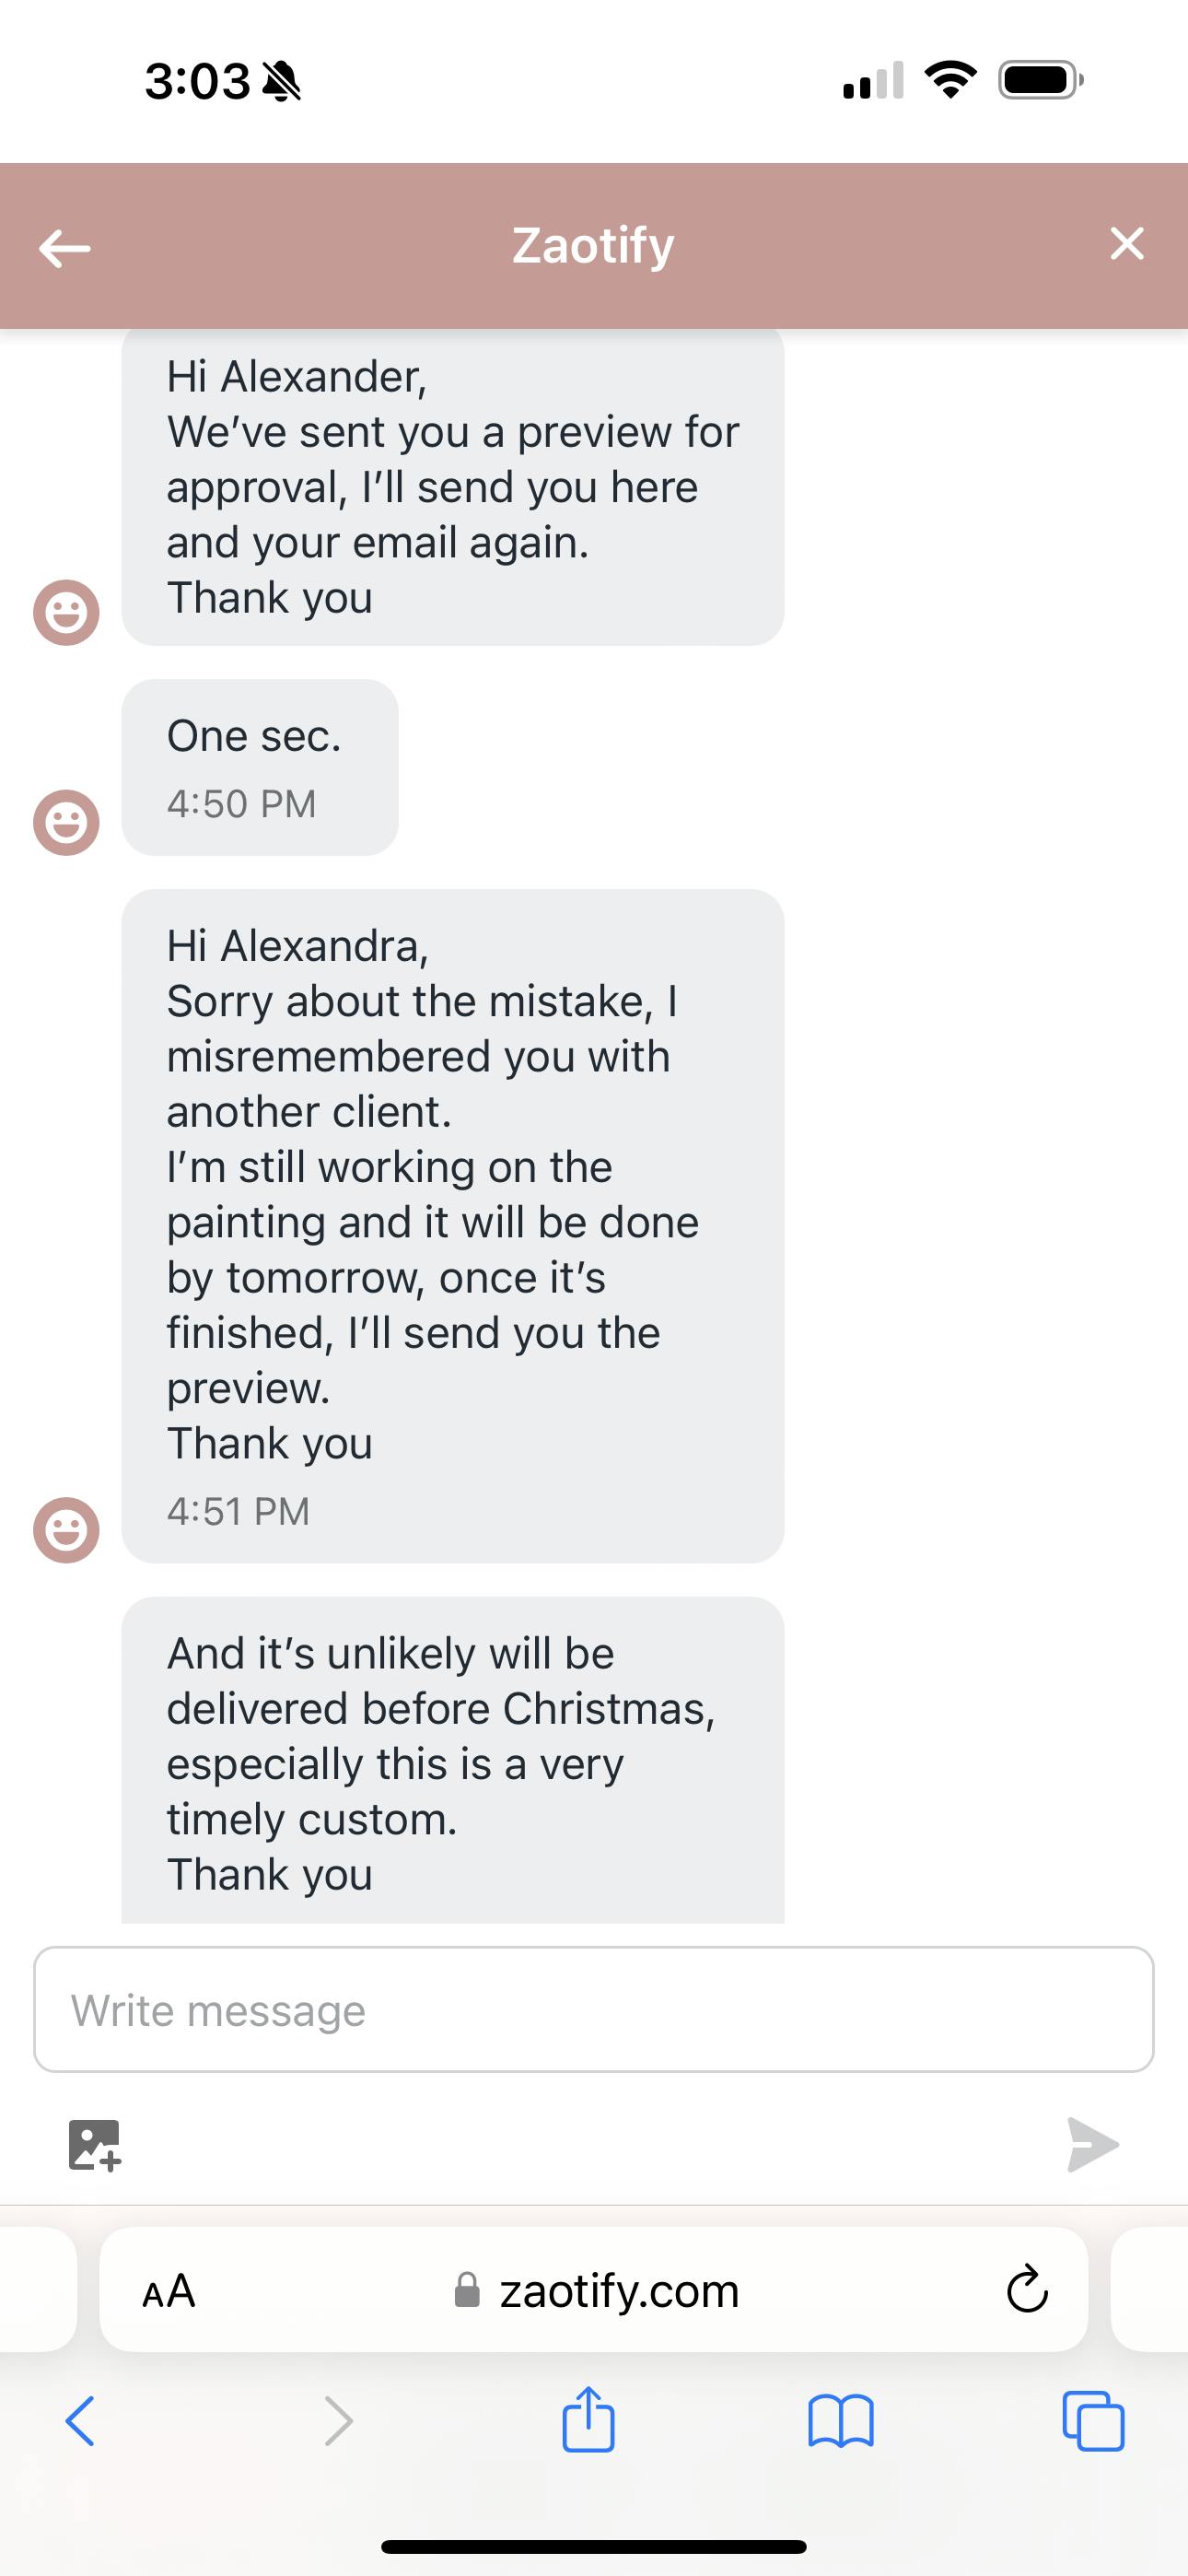Close the Zaotify chat window
This screenshot has width=1188, height=2576.
(1126, 244)
